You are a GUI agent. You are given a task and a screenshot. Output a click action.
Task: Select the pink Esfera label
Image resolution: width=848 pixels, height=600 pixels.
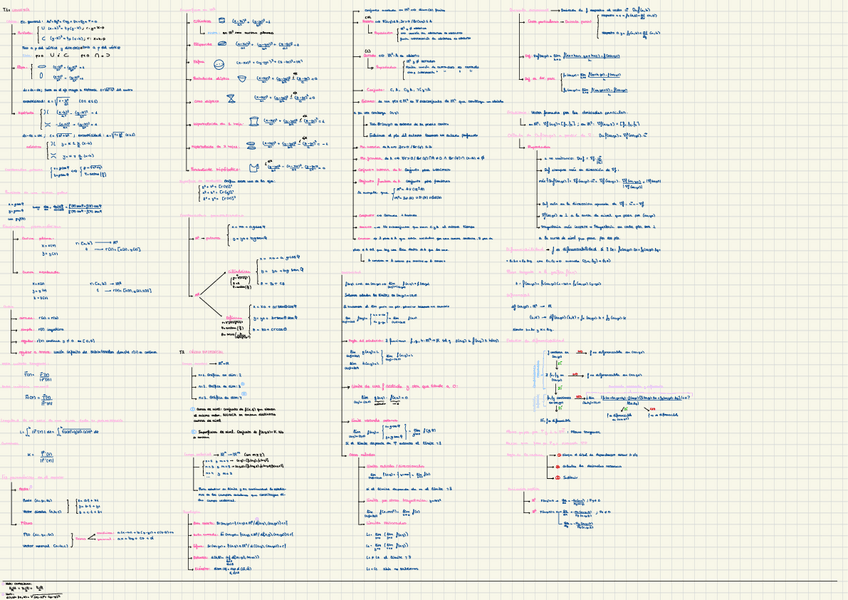tap(196, 60)
